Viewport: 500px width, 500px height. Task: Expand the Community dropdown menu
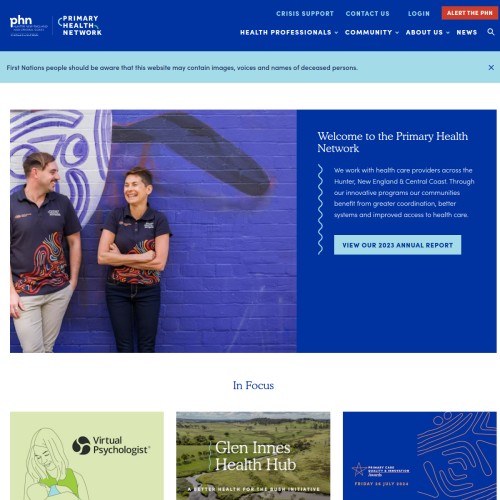pyautogui.click(x=372, y=32)
